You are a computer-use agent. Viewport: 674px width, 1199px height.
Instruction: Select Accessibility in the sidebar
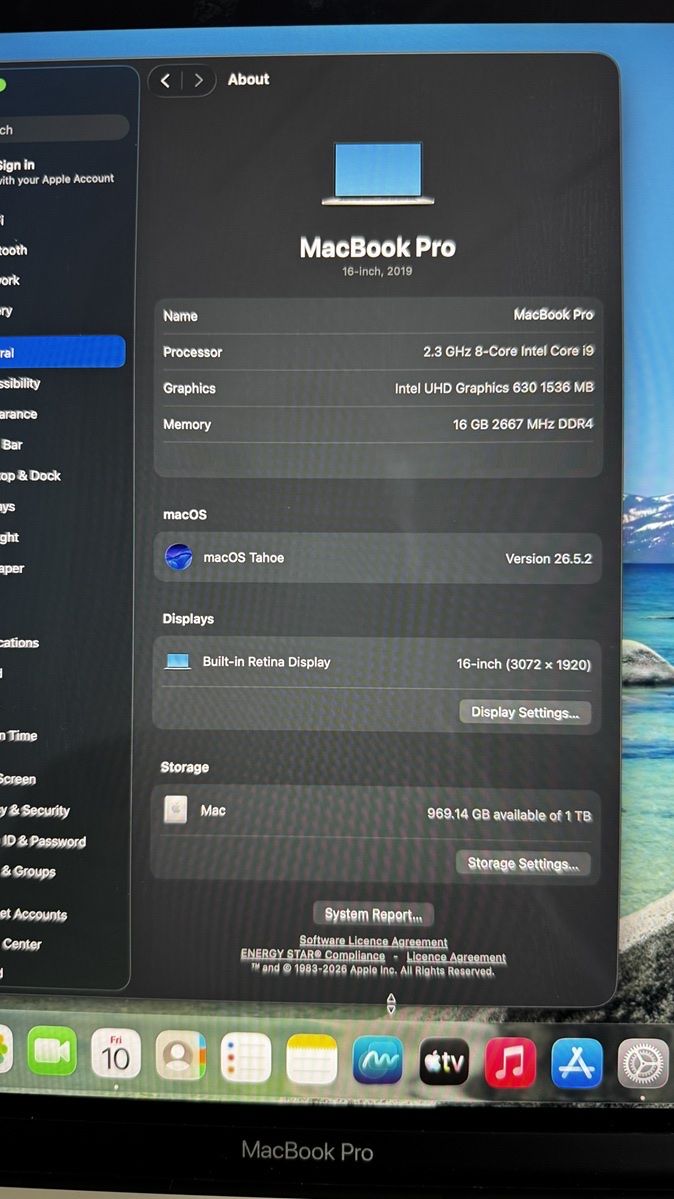tap(20, 383)
